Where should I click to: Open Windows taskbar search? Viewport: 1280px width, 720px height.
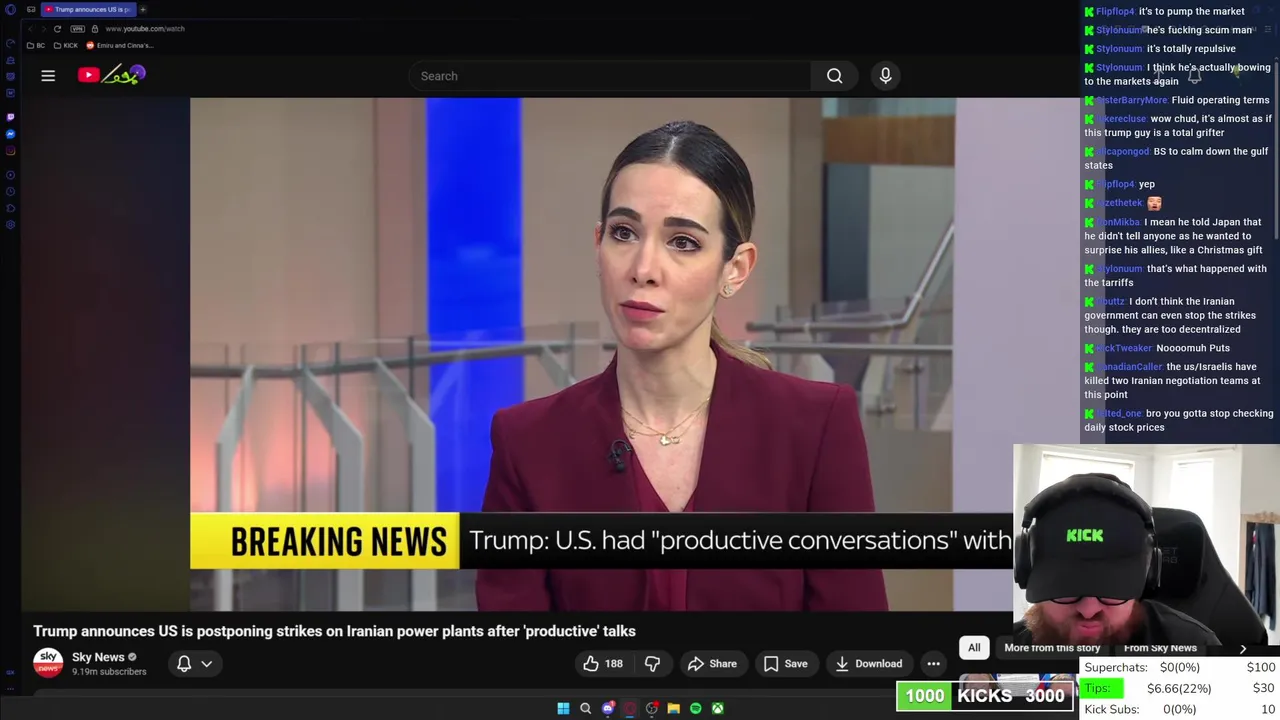click(x=585, y=708)
